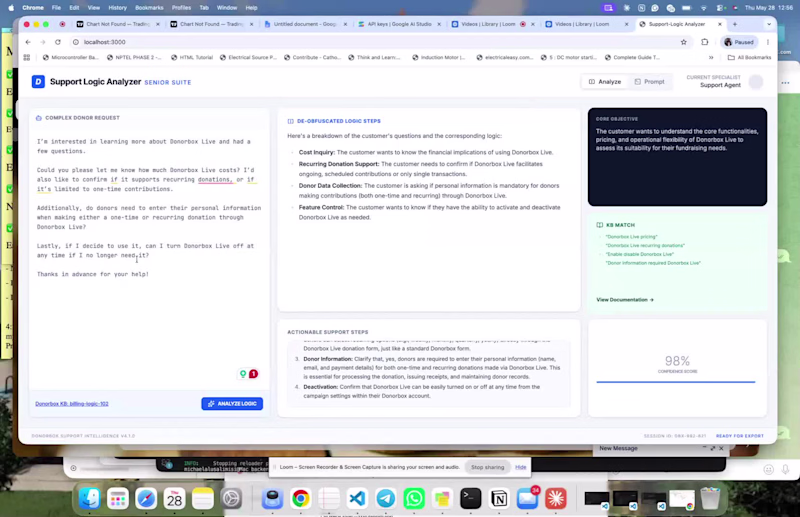Click the support agent avatar circle

(x=756, y=82)
